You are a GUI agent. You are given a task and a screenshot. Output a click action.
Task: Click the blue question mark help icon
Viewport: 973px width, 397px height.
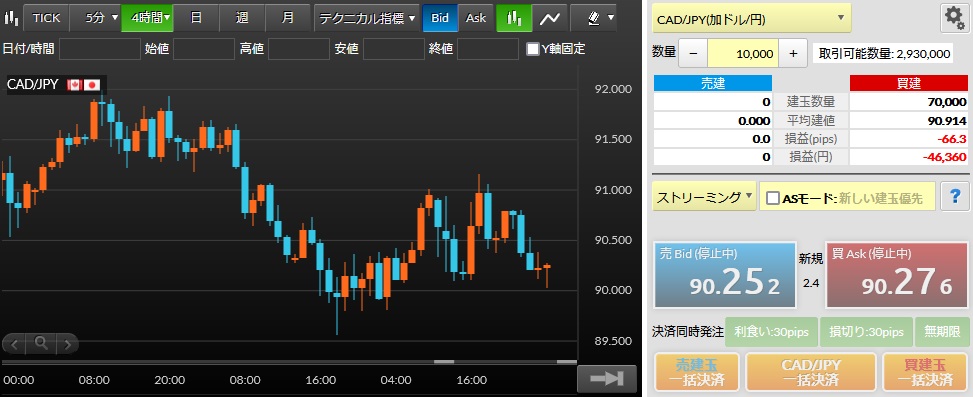[x=955, y=197]
